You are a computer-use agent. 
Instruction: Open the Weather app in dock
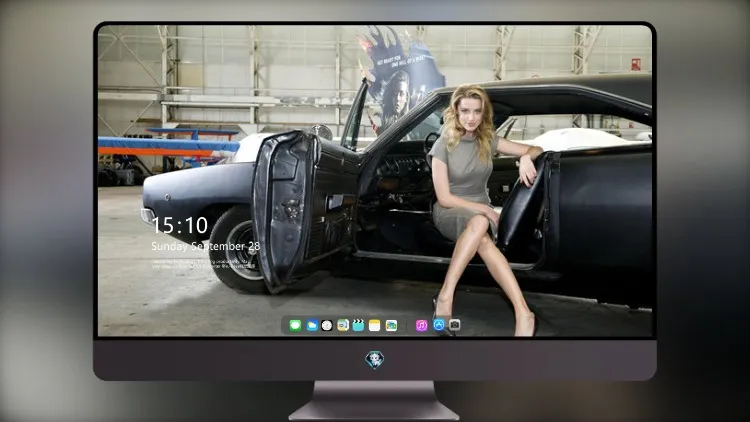tap(312, 326)
